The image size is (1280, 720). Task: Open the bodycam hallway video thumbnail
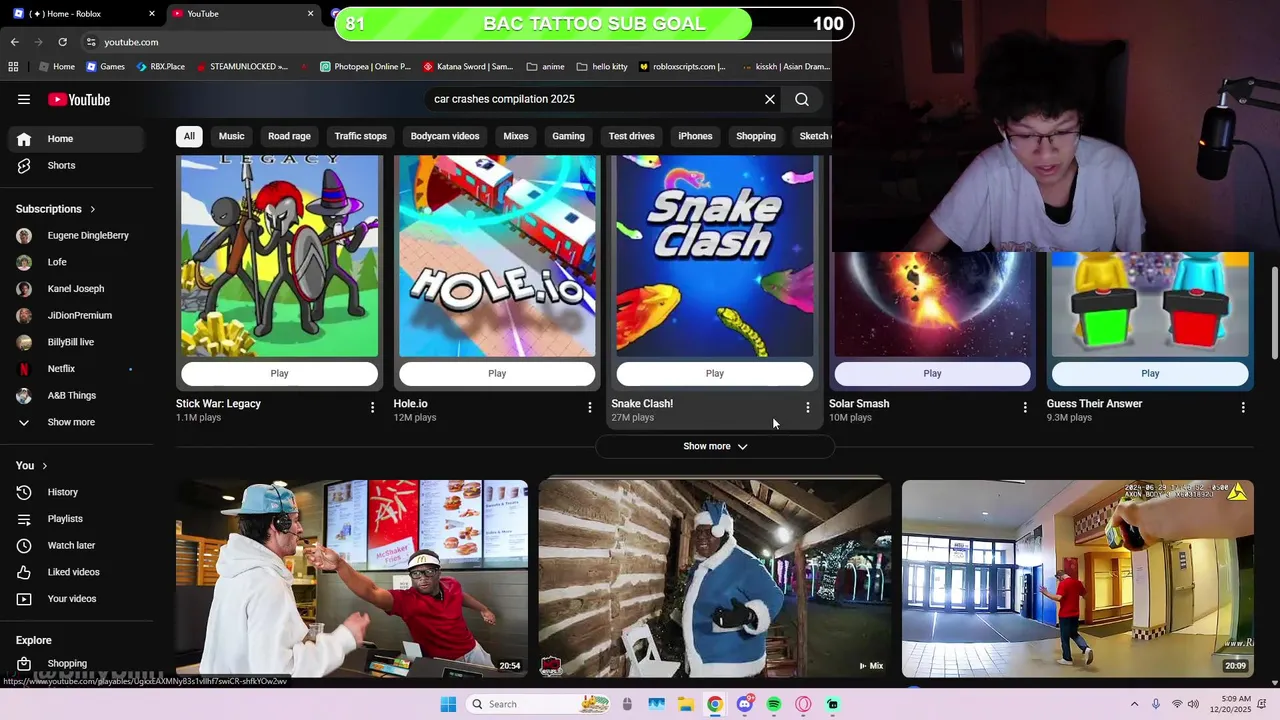[x=1078, y=579]
